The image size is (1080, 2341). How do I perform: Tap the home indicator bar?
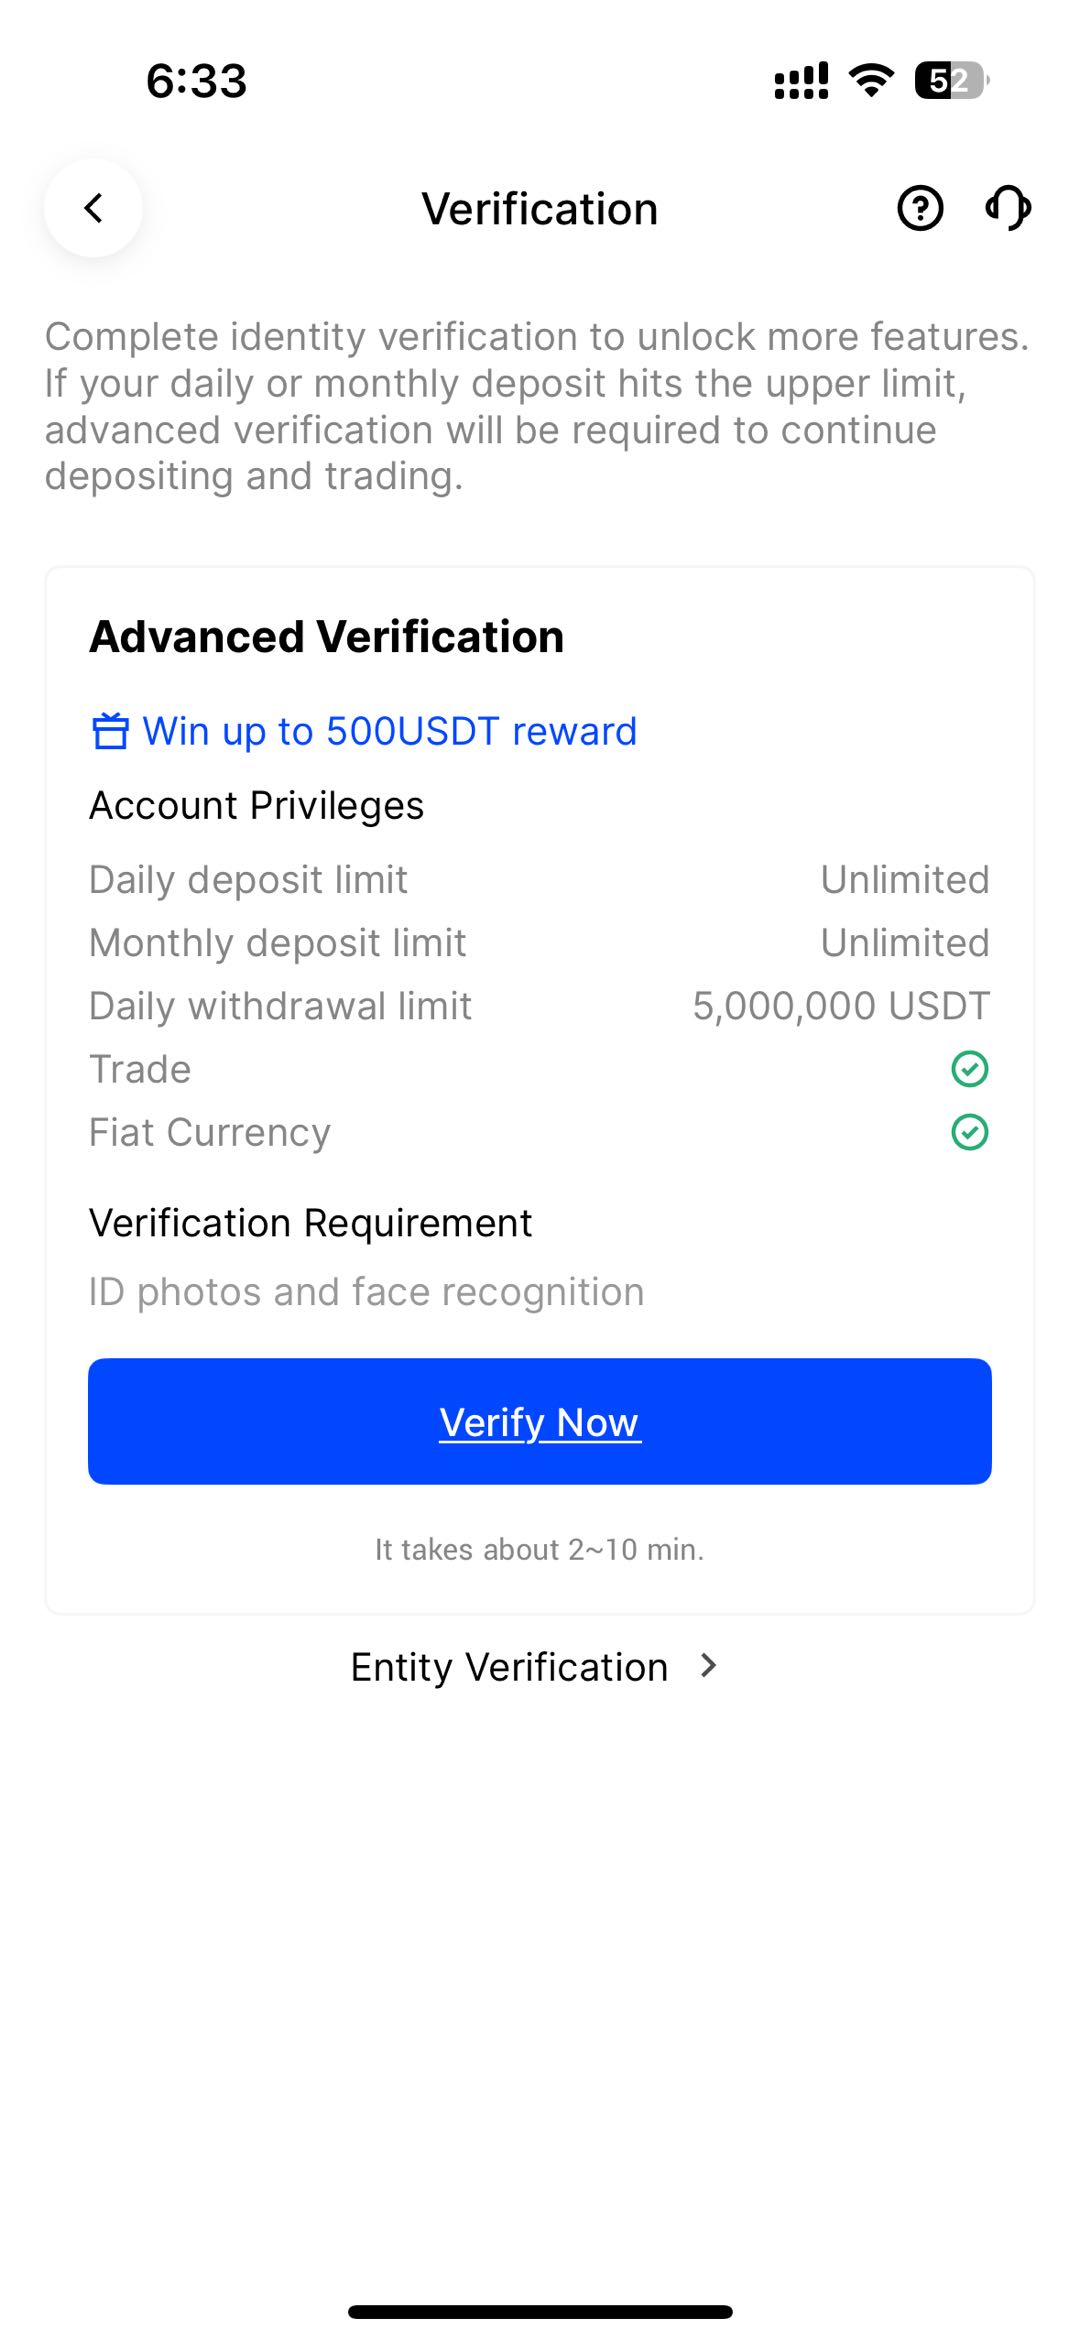click(x=540, y=2311)
